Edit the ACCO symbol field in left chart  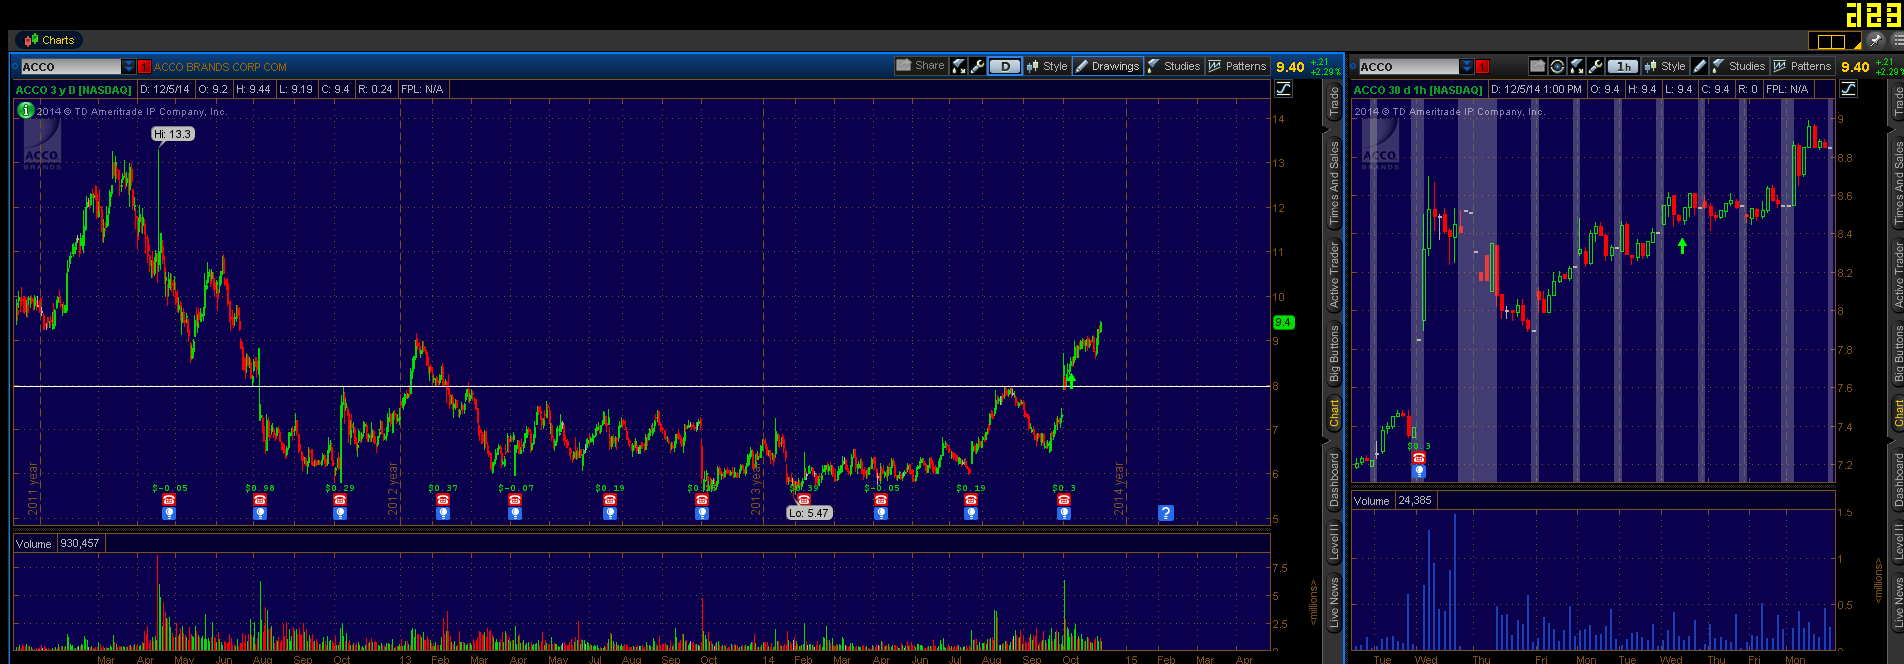coord(70,67)
